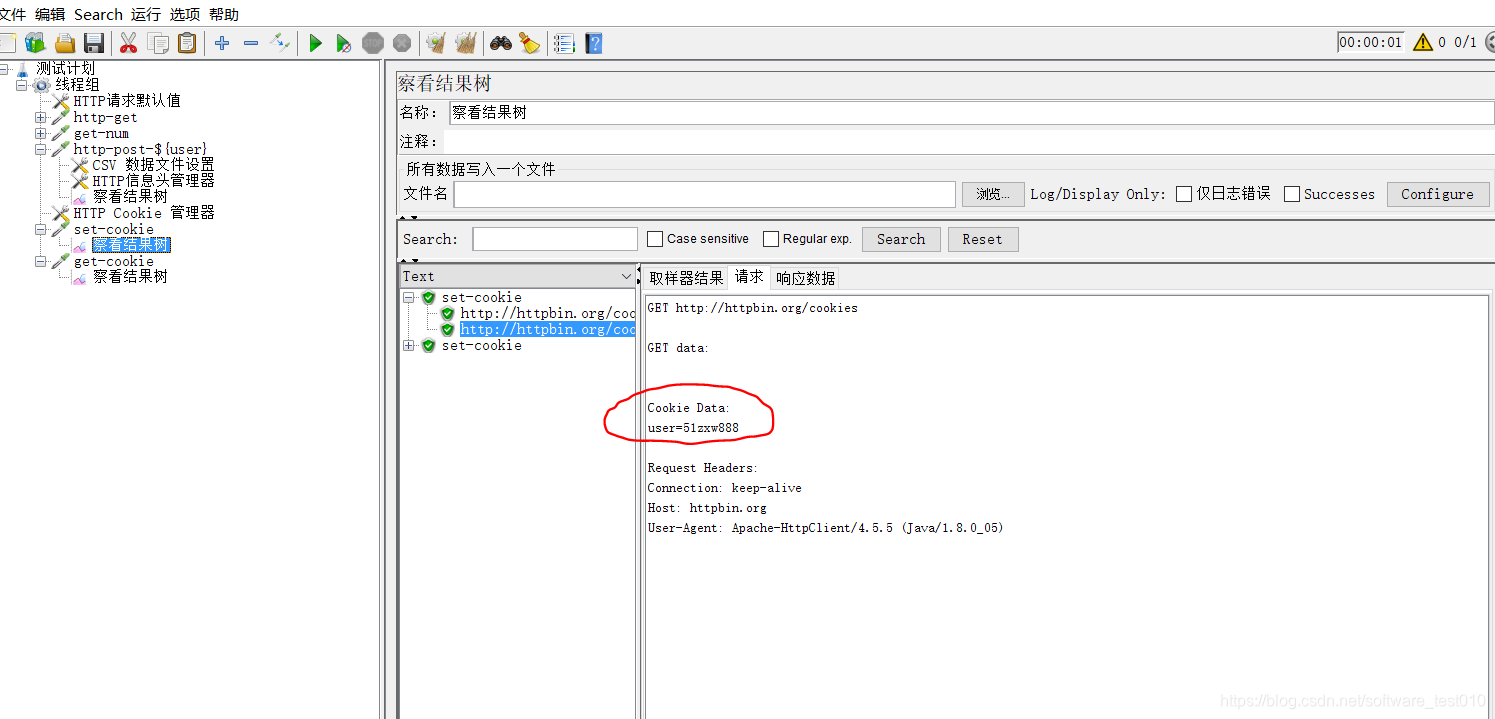This screenshot has width=1495, height=719.
Task: Select 察看结果树 under get-cookie
Action: [x=130, y=277]
